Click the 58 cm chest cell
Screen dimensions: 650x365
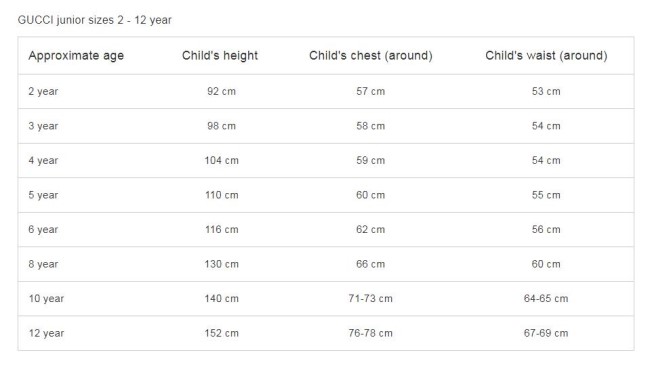point(371,126)
